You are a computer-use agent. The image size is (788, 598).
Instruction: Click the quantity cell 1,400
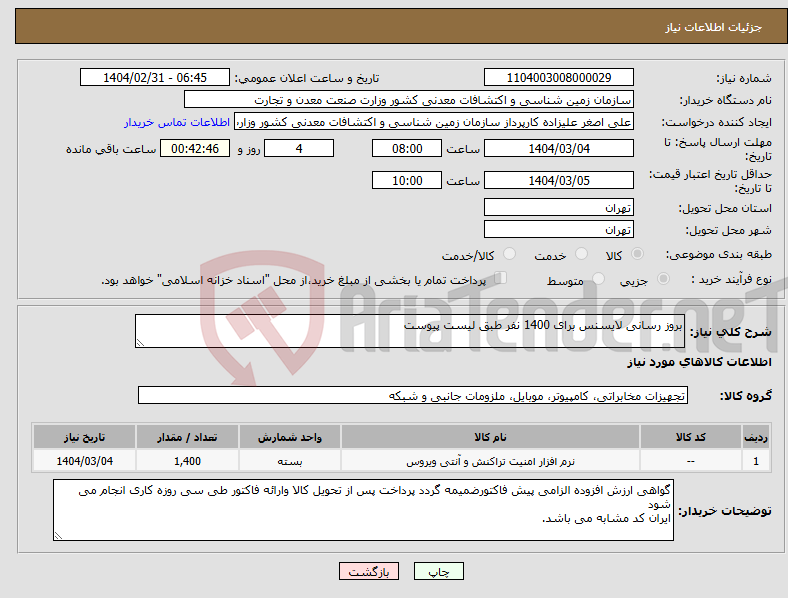click(x=187, y=461)
